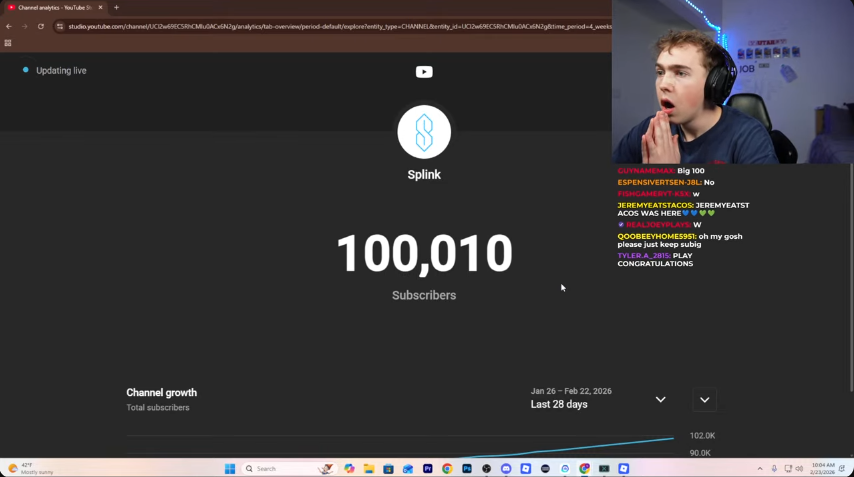Click the site settings icon in address bar

pos(60,26)
